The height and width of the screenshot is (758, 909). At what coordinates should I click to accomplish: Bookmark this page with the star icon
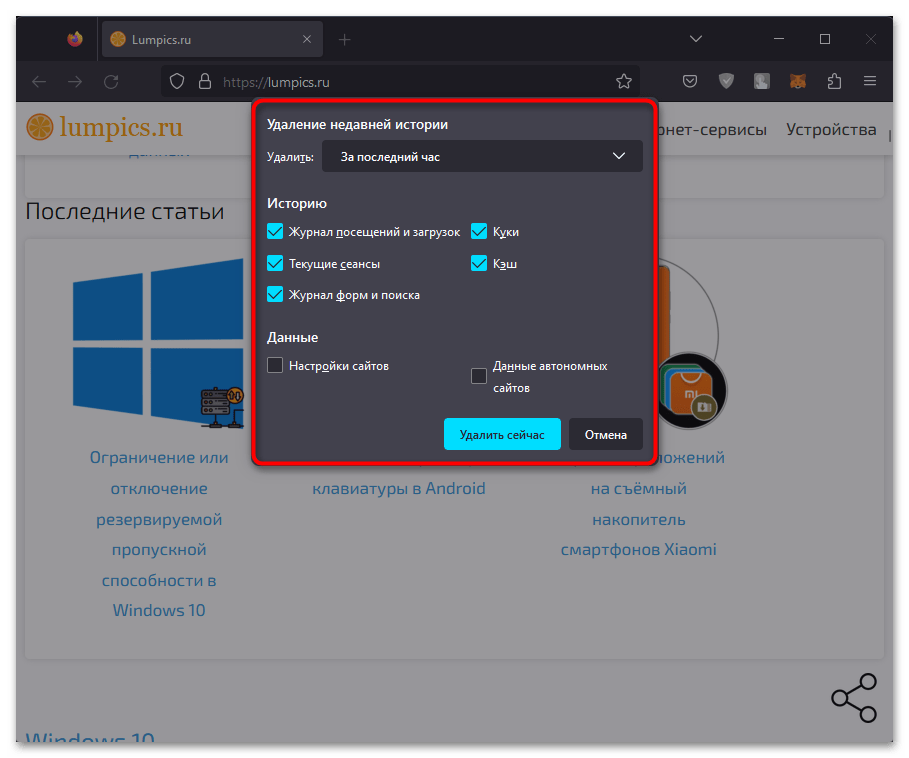(x=623, y=81)
